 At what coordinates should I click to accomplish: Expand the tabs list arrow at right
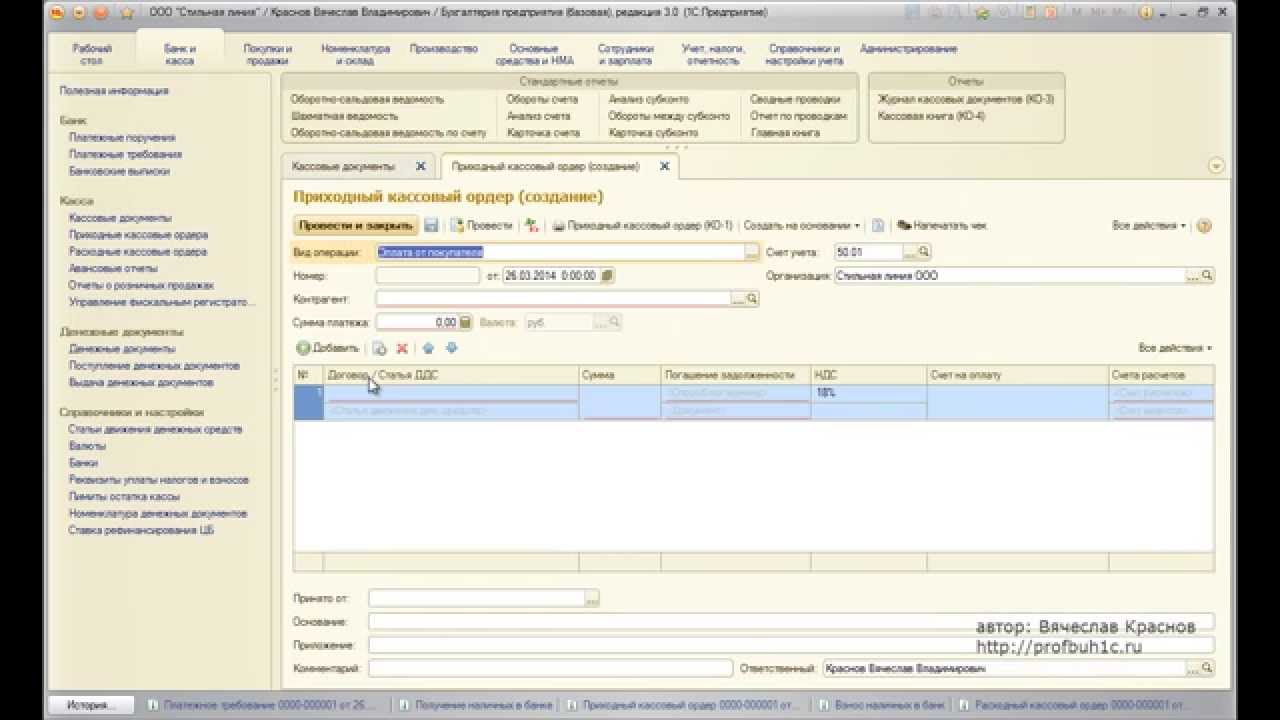click(x=1217, y=166)
